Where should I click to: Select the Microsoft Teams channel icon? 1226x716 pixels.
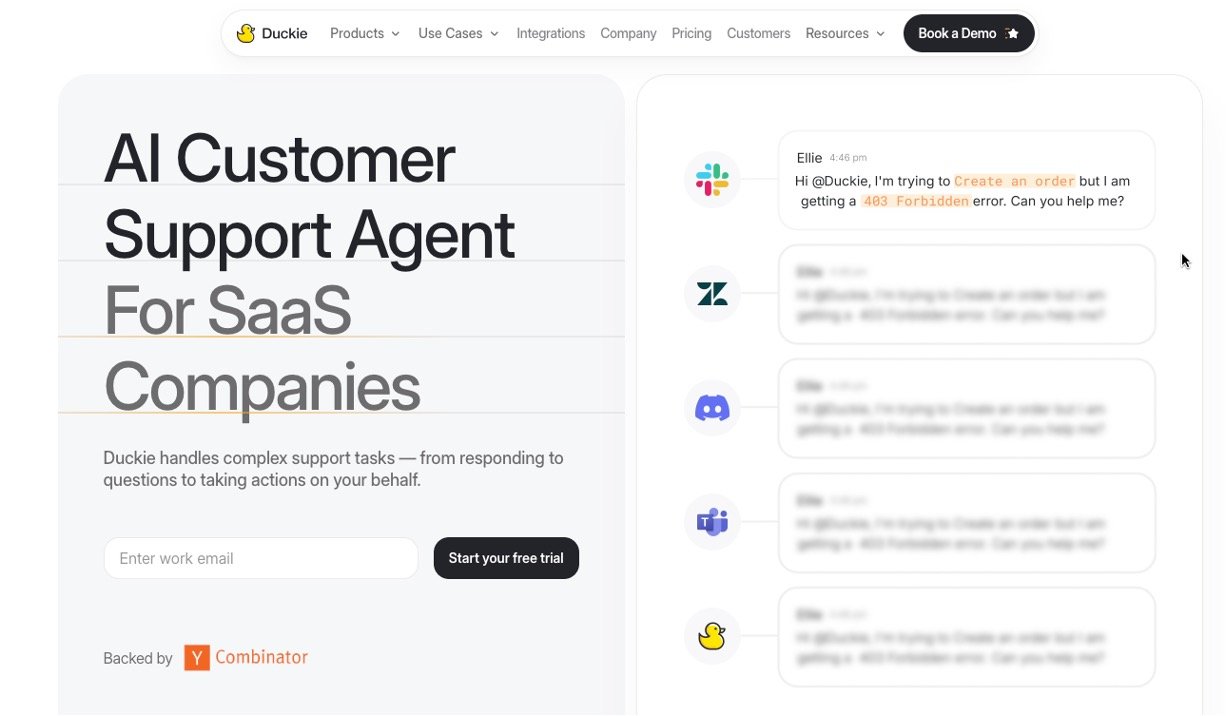712,522
